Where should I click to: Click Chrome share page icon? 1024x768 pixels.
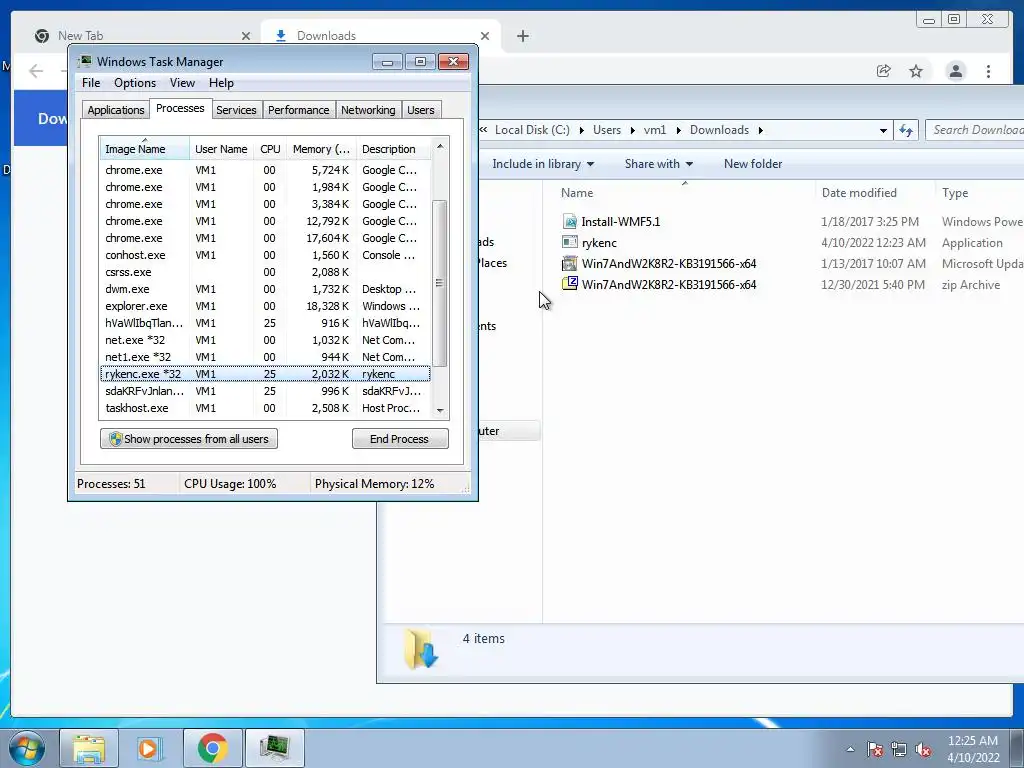(x=883, y=71)
